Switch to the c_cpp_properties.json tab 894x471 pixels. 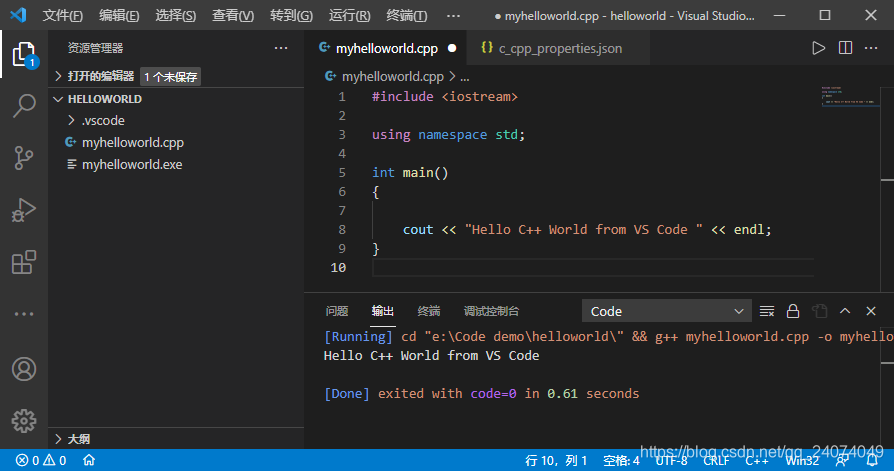coord(560,48)
